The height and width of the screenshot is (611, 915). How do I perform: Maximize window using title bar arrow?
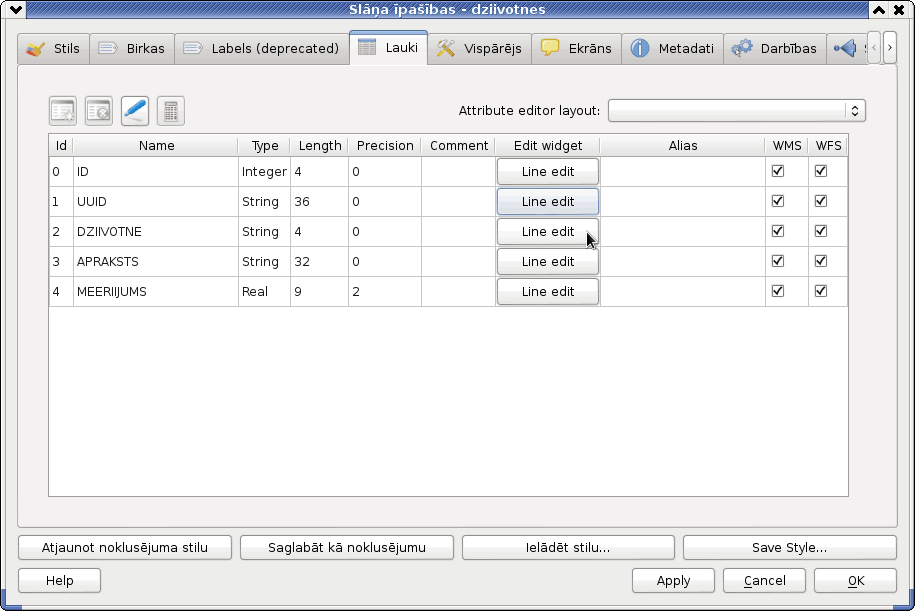(879, 9)
